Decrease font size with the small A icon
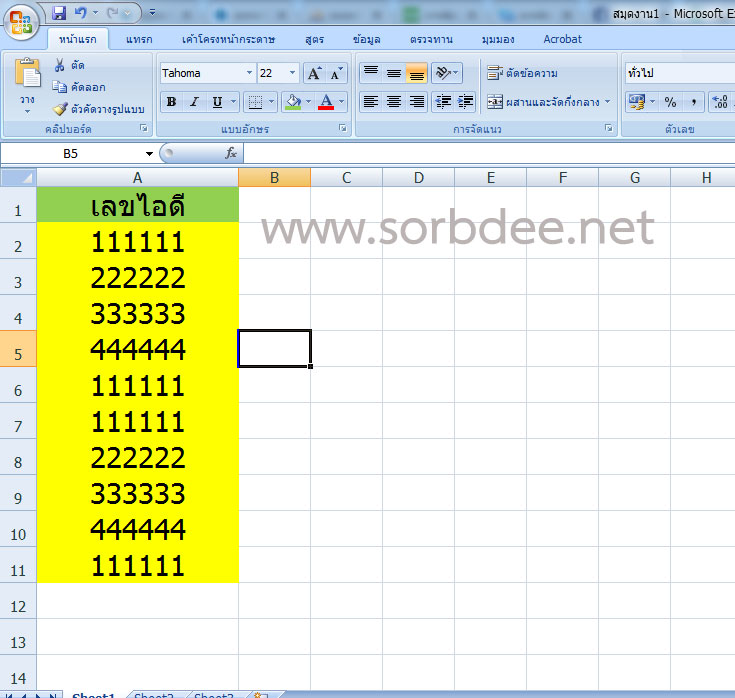 pos(337,74)
